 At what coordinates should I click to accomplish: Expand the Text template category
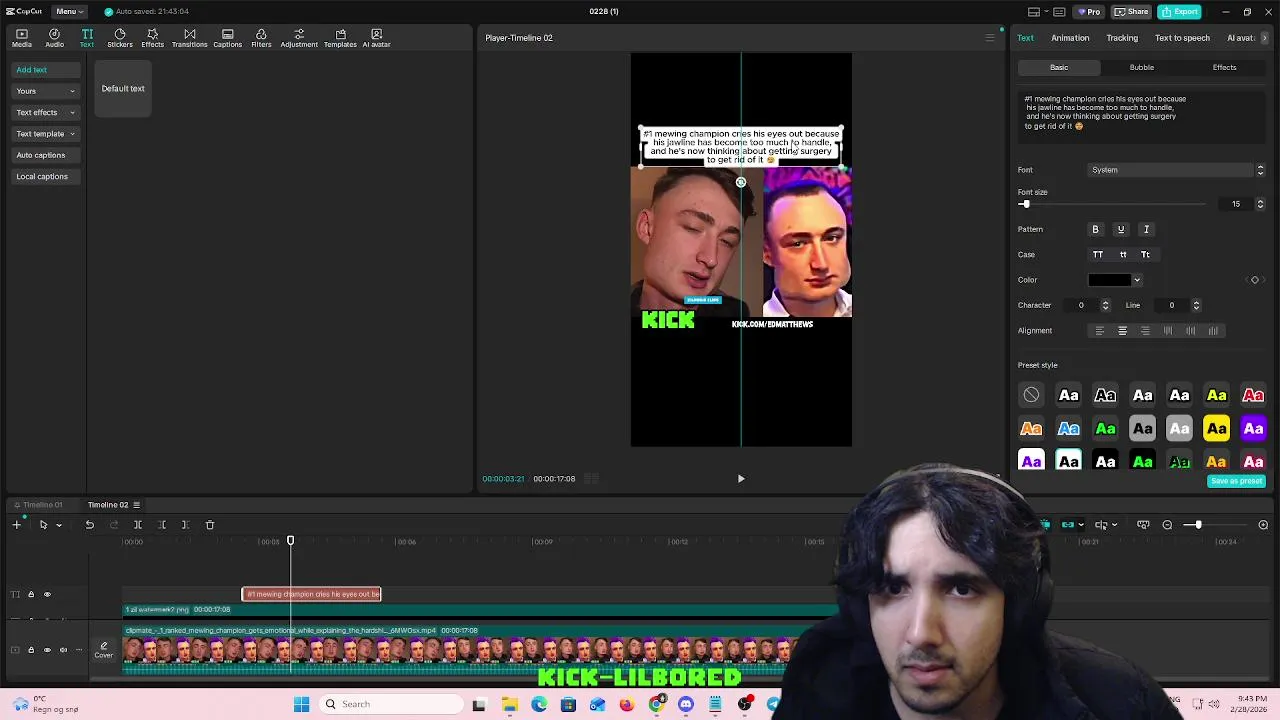[x=45, y=134]
